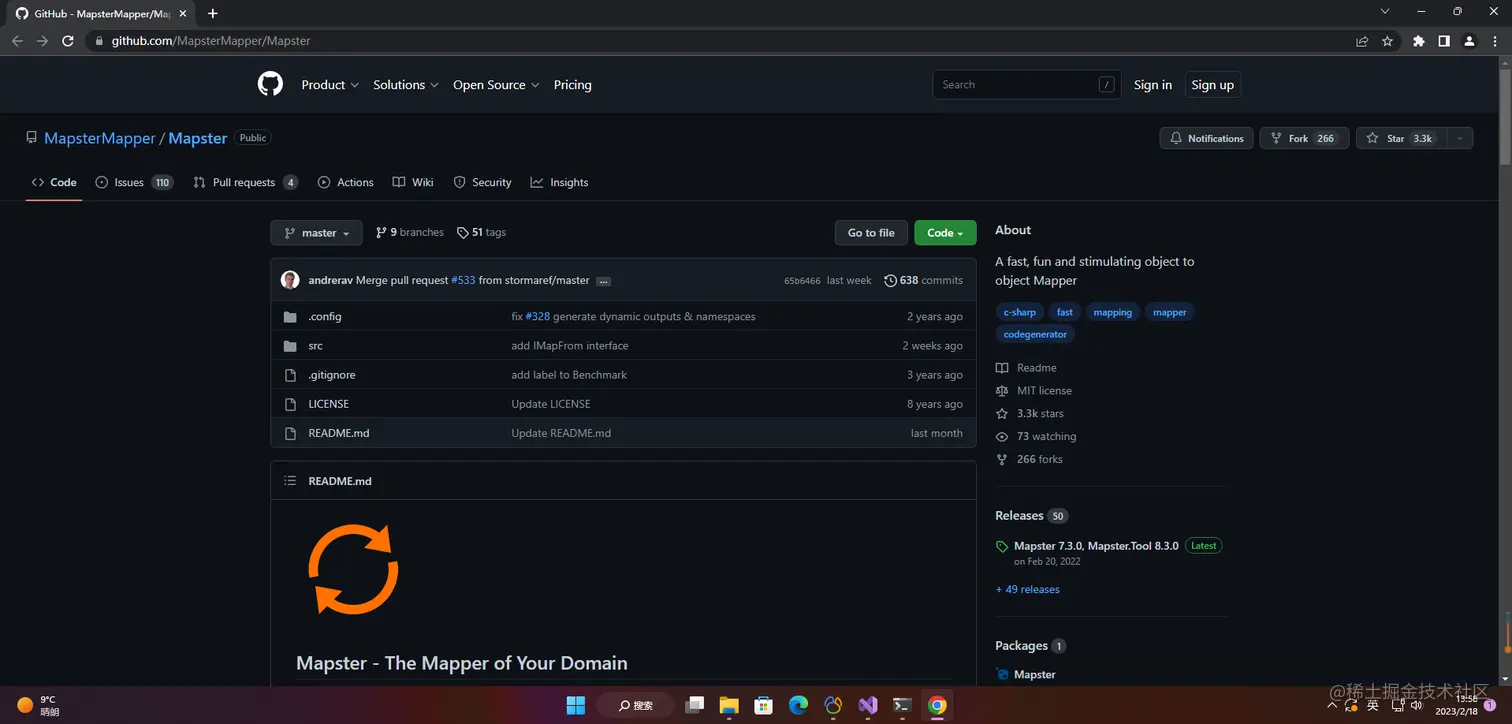Viewport: 1512px width, 724px height.
Task: Click andrerav's avatar in commit row
Action: click(x=290, y=280)
